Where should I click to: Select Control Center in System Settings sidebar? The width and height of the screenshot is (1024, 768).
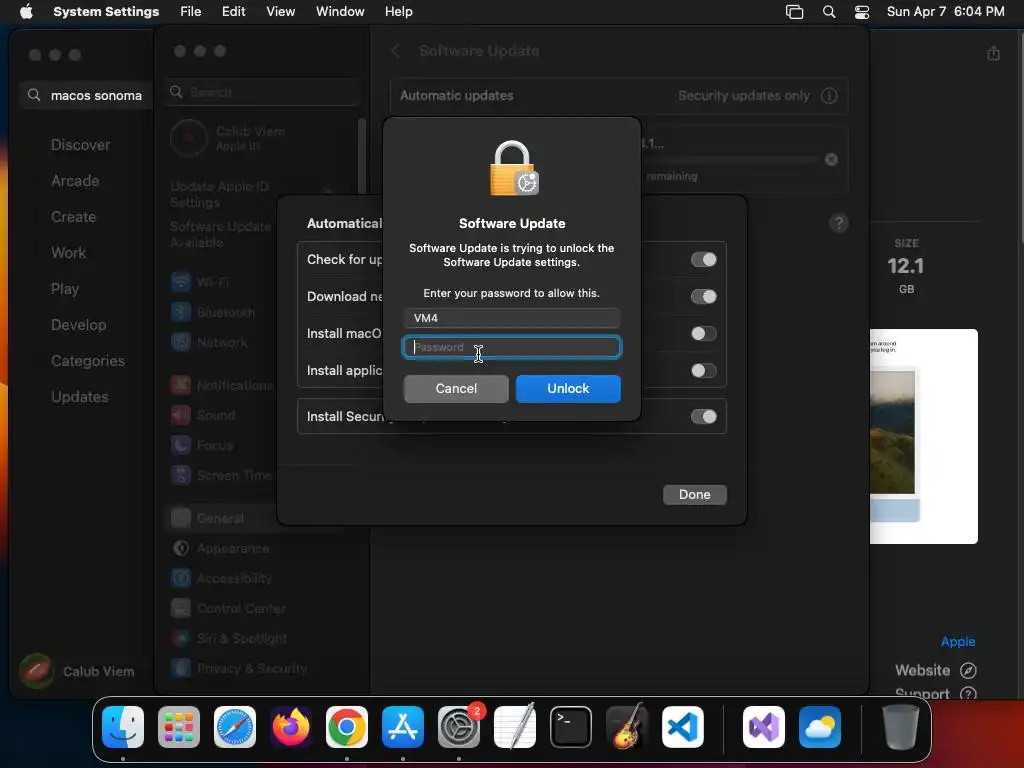tap(229, 609)
